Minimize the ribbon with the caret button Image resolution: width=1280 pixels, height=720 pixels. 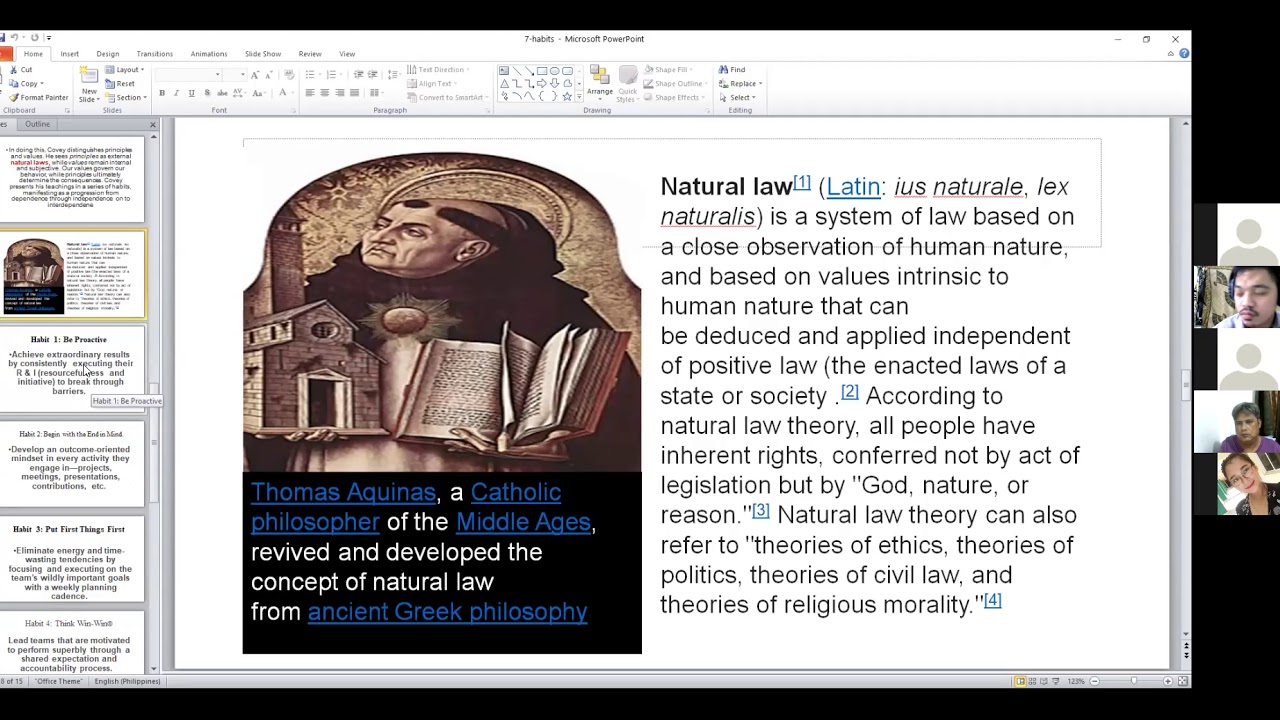click(x=1171, y=54)
